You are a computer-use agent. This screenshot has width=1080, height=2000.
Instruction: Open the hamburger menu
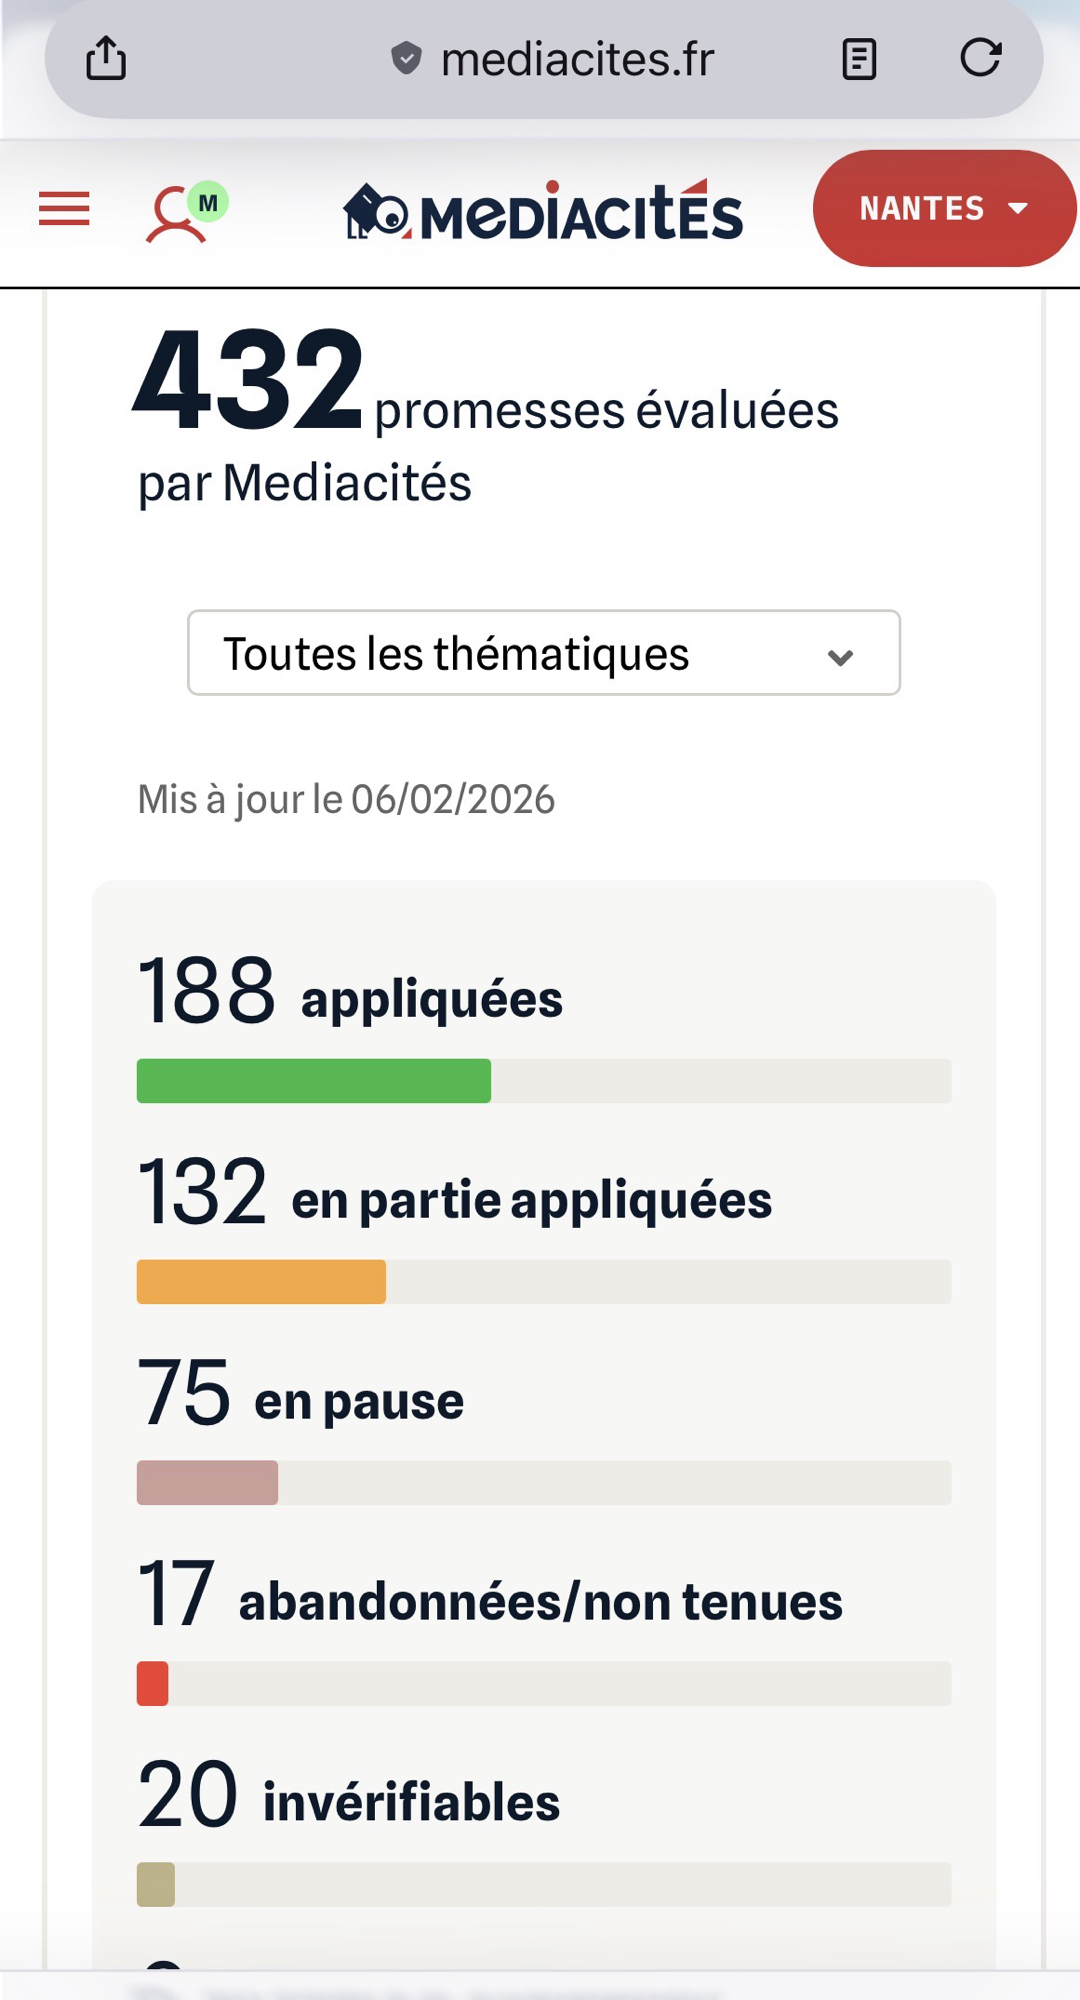[64, 209]
